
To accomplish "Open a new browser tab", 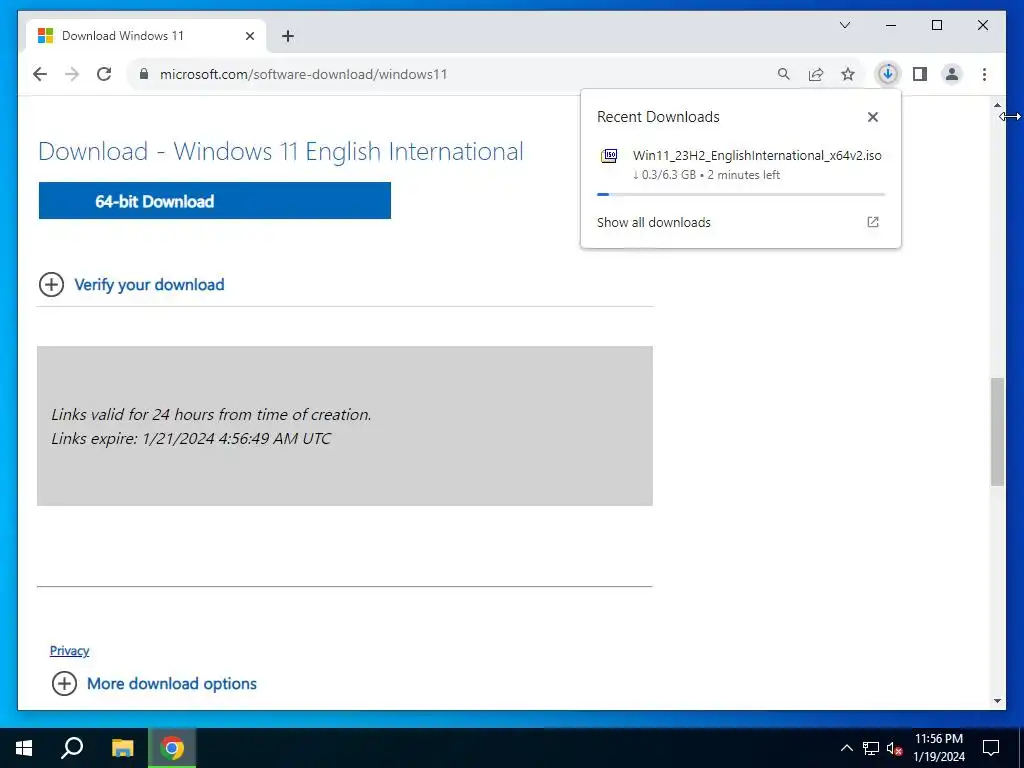I will coord(288,36).
